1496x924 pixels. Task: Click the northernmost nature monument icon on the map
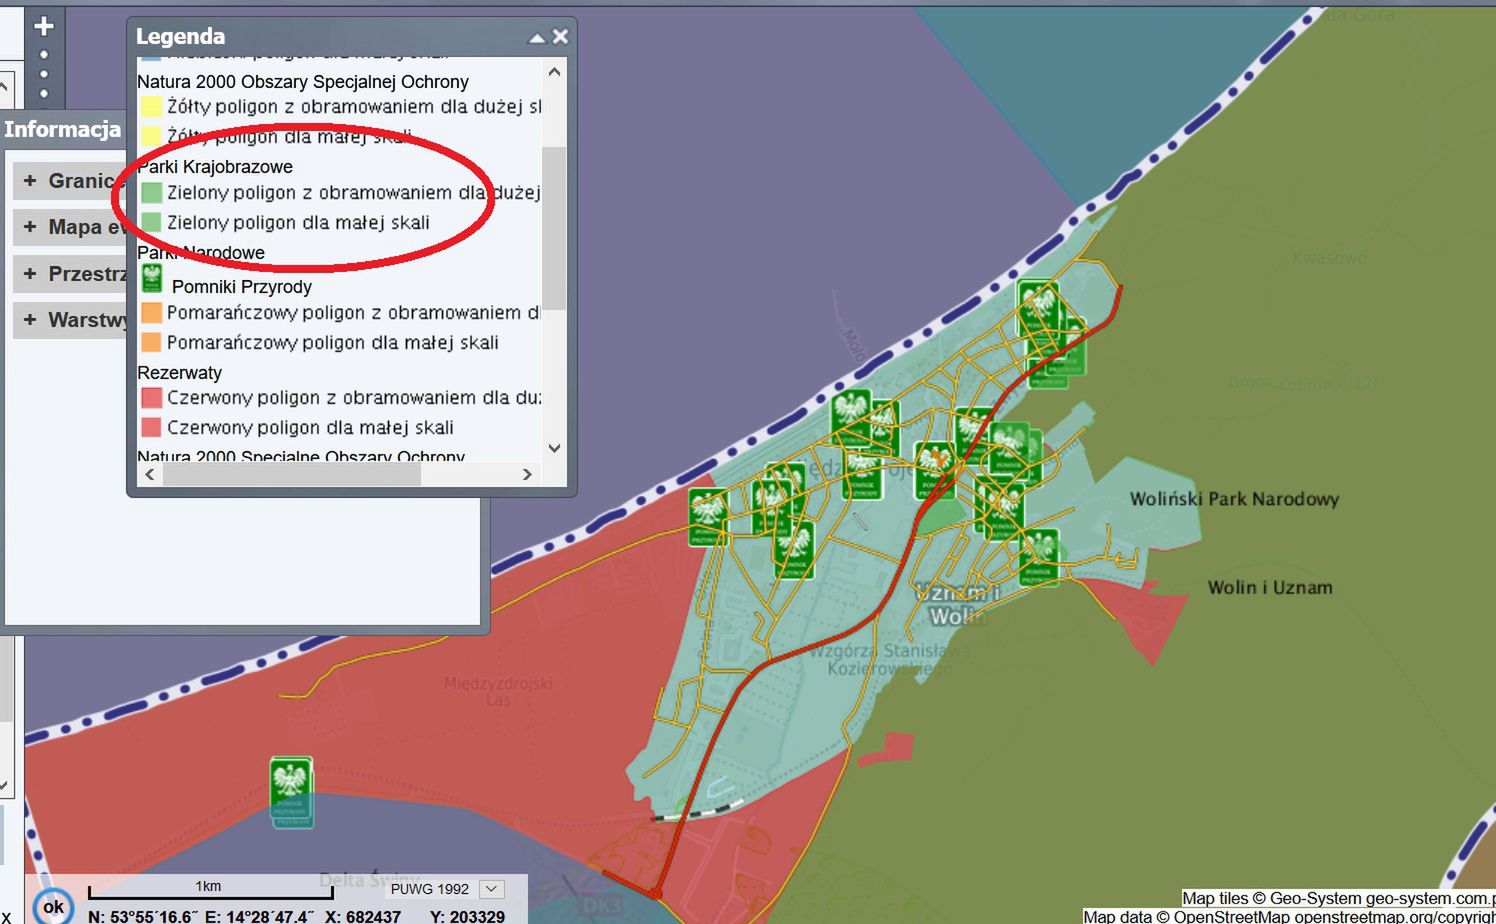coord(1039,308)
